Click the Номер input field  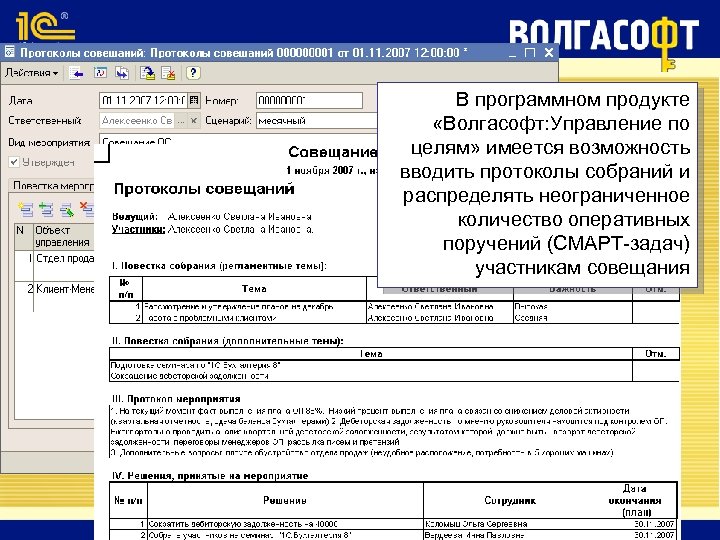(x=309, y=100)
